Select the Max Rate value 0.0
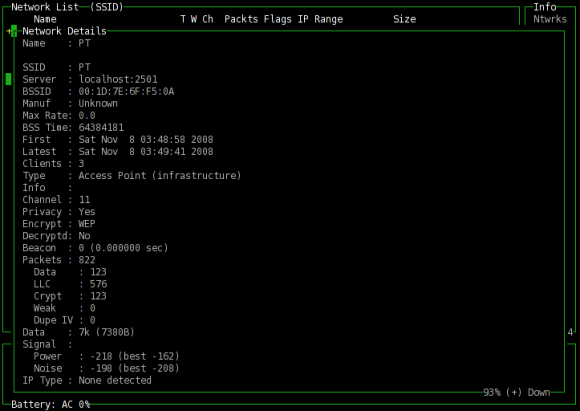 [87, 115]
